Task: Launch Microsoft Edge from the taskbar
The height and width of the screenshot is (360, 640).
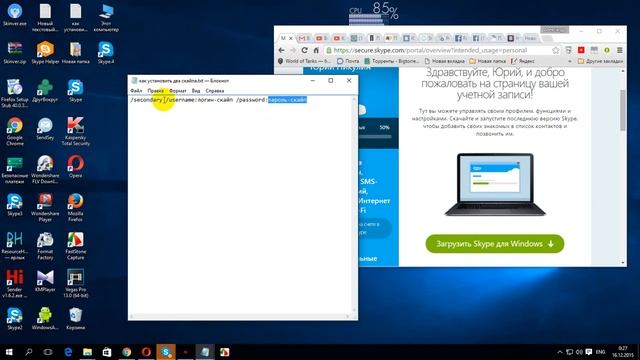Action: pos(68,352)
